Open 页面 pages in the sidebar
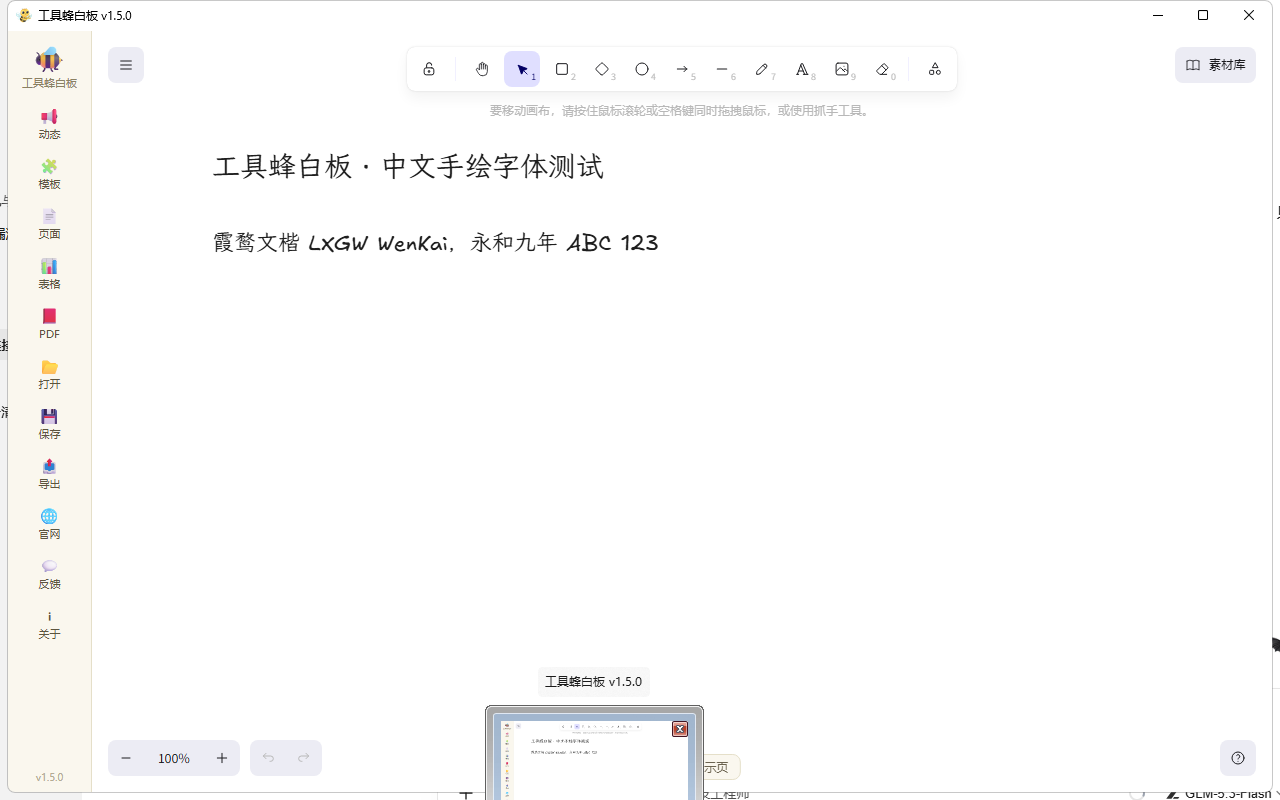The width and height of the screenshot is (1280, 800). click(49, 224)
